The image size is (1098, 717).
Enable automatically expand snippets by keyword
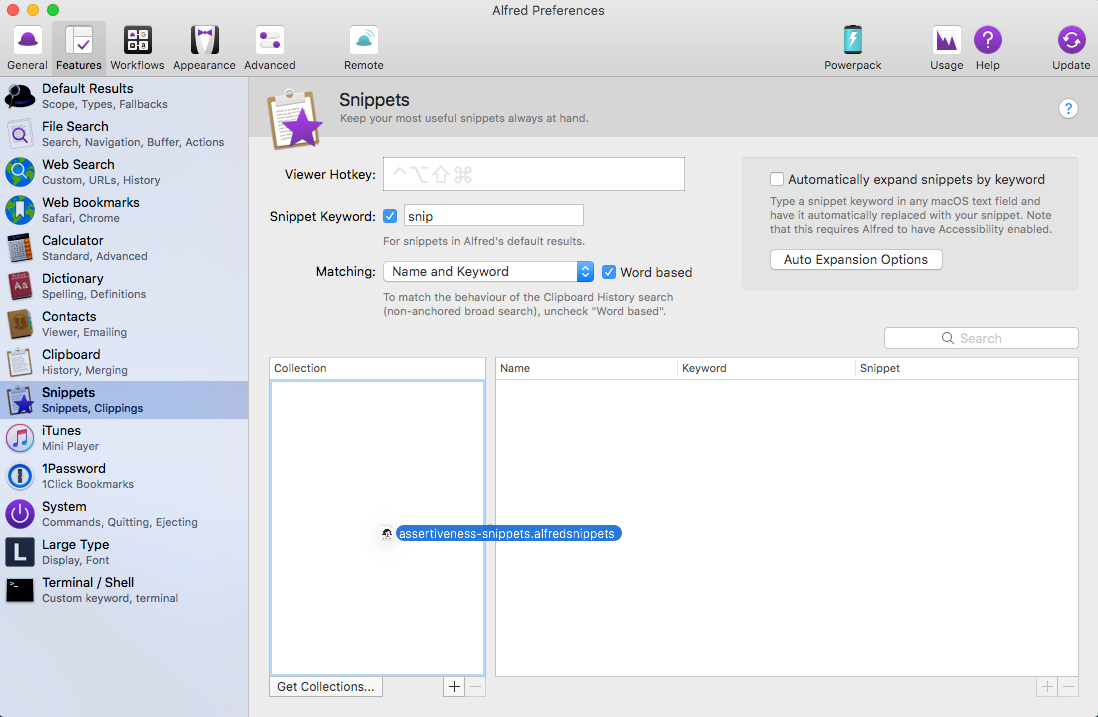click(777, 179)
